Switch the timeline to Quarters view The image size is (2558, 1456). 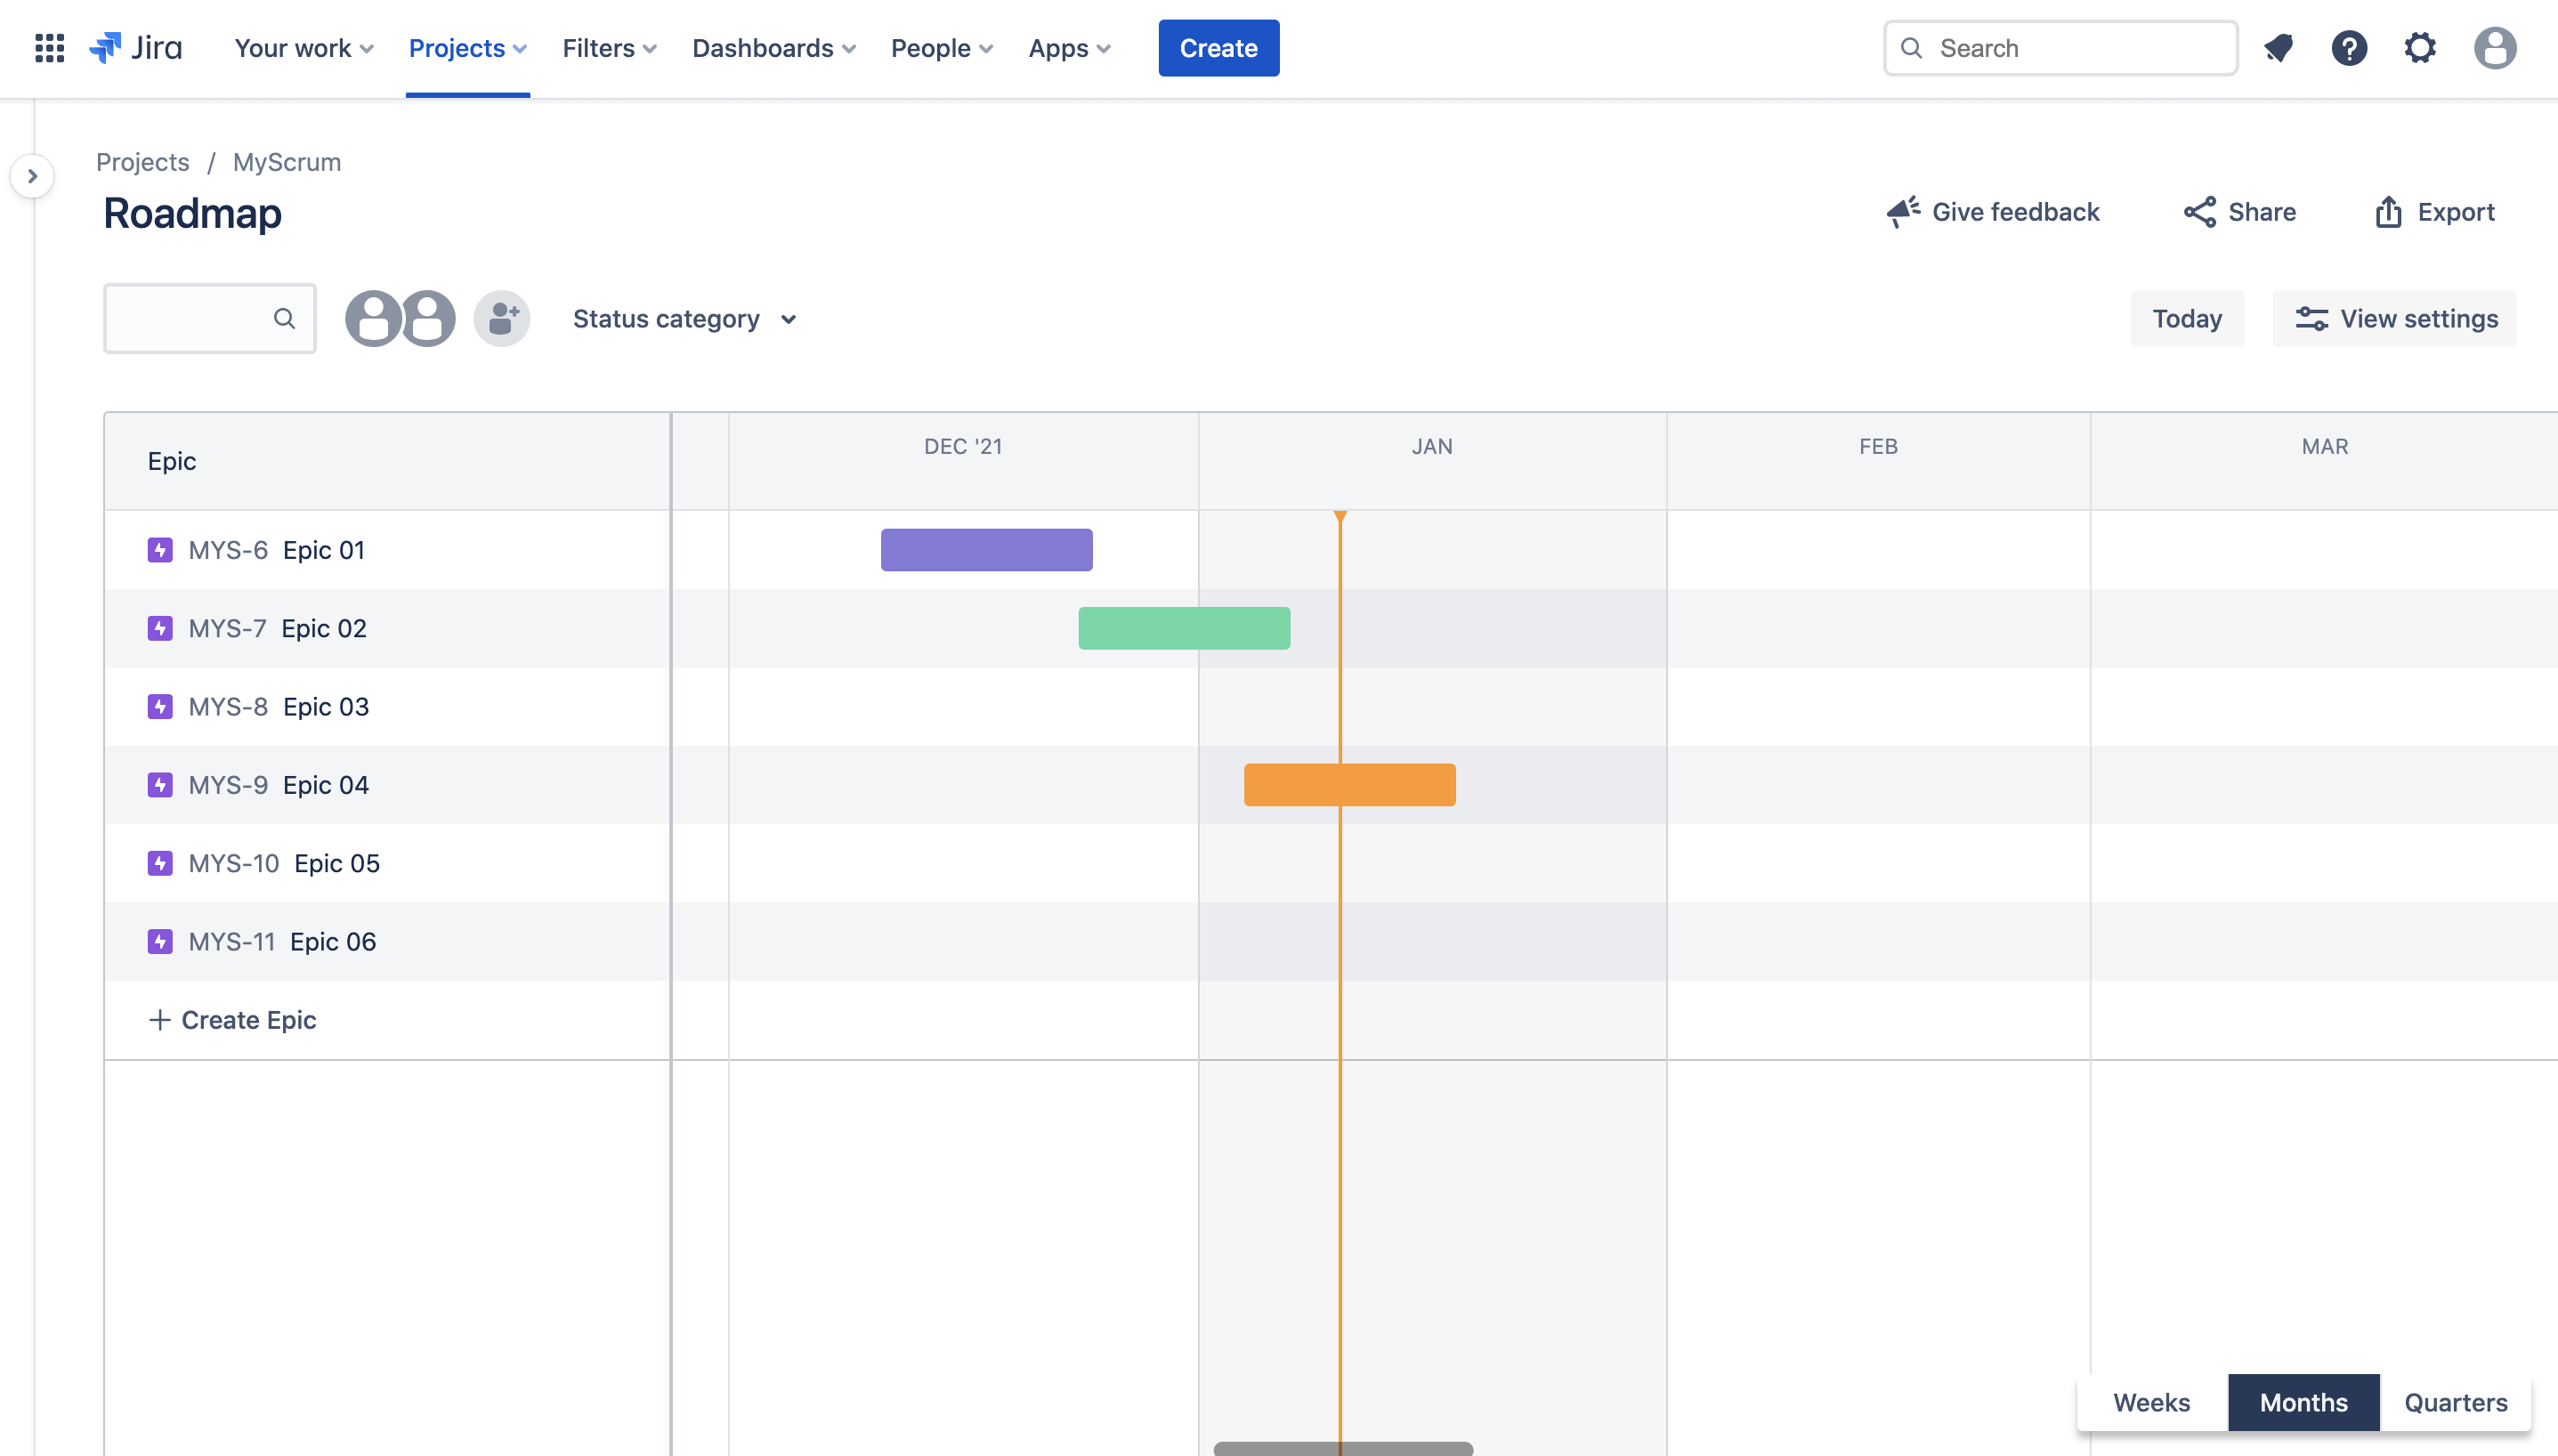pos(2455,1402)
